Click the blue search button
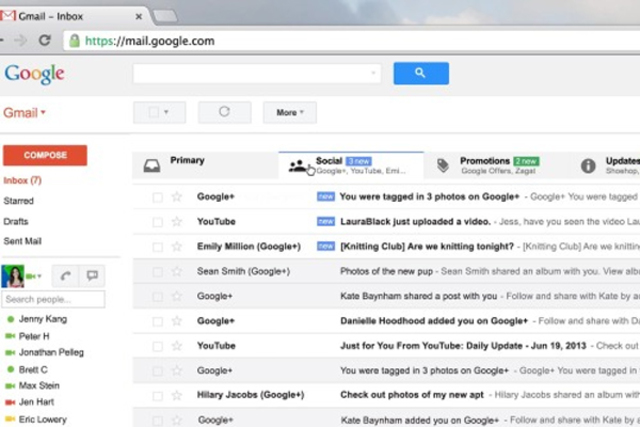 coord(421,73)
